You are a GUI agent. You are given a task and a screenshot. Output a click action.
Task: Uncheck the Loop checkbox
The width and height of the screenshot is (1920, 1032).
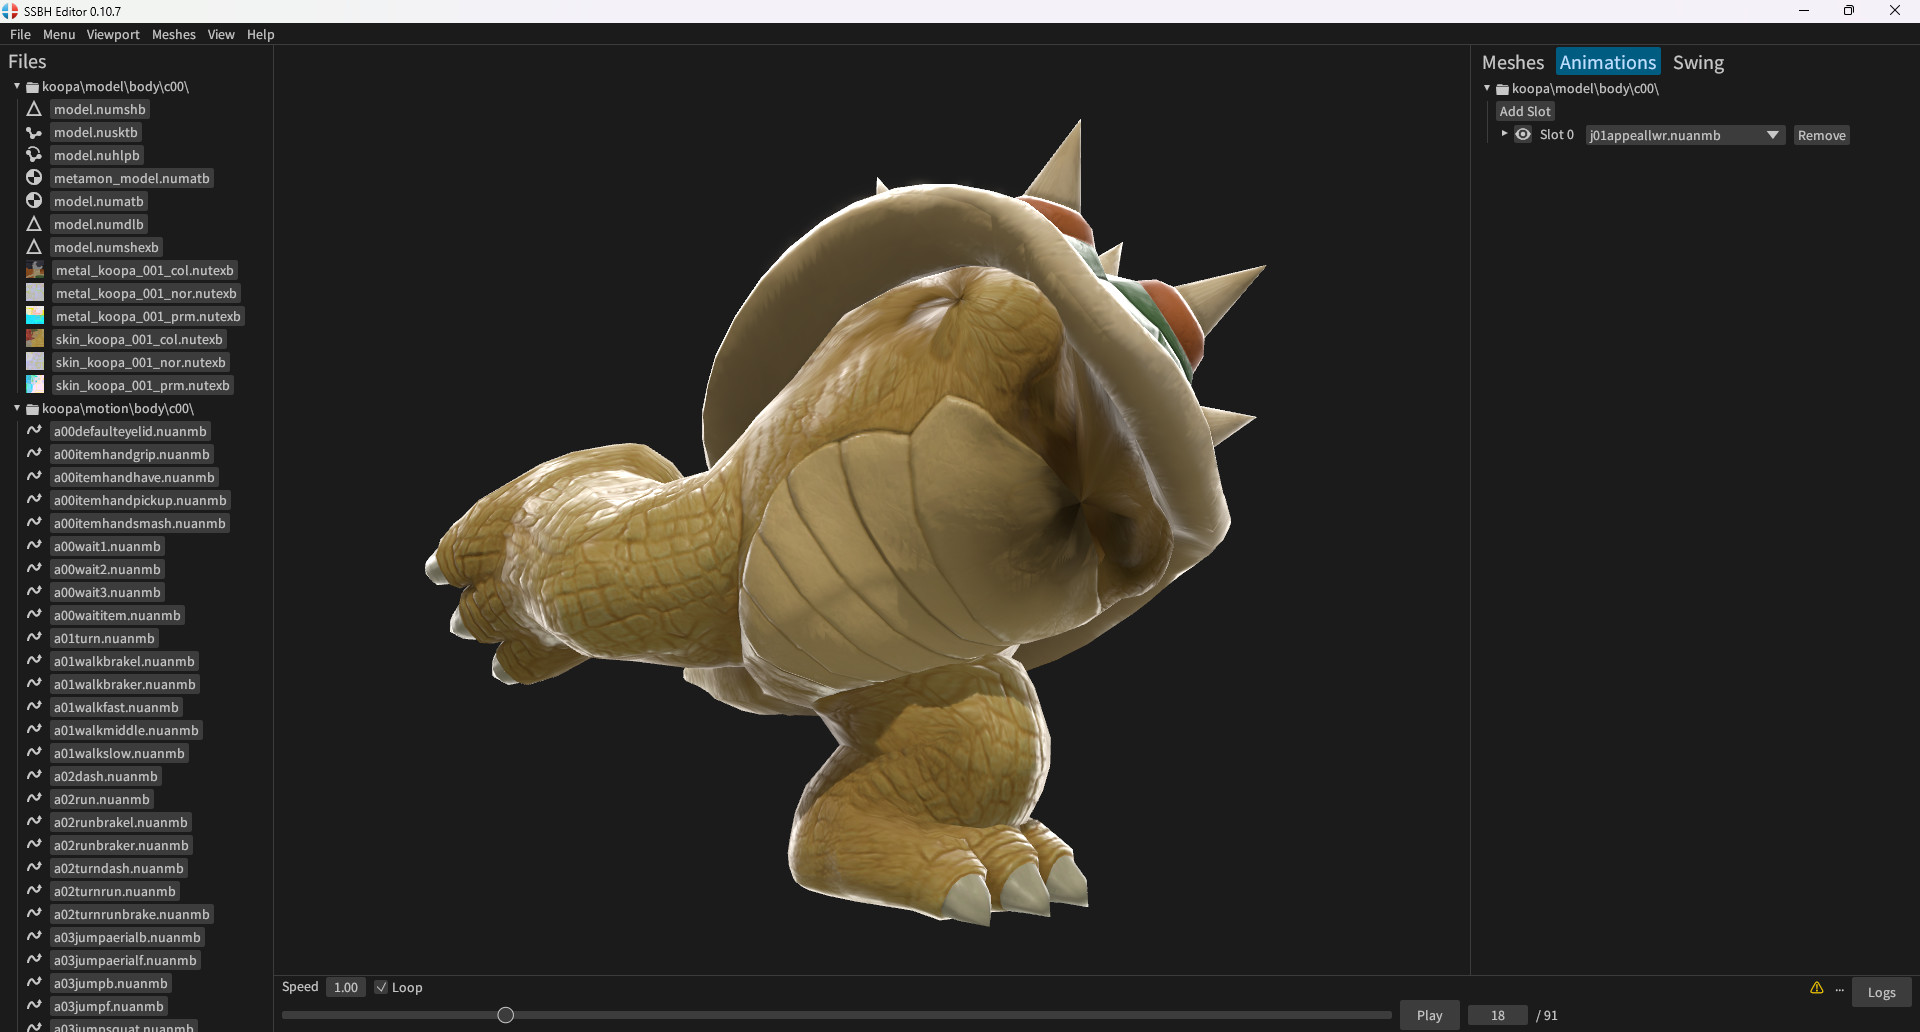pos(381,987)
